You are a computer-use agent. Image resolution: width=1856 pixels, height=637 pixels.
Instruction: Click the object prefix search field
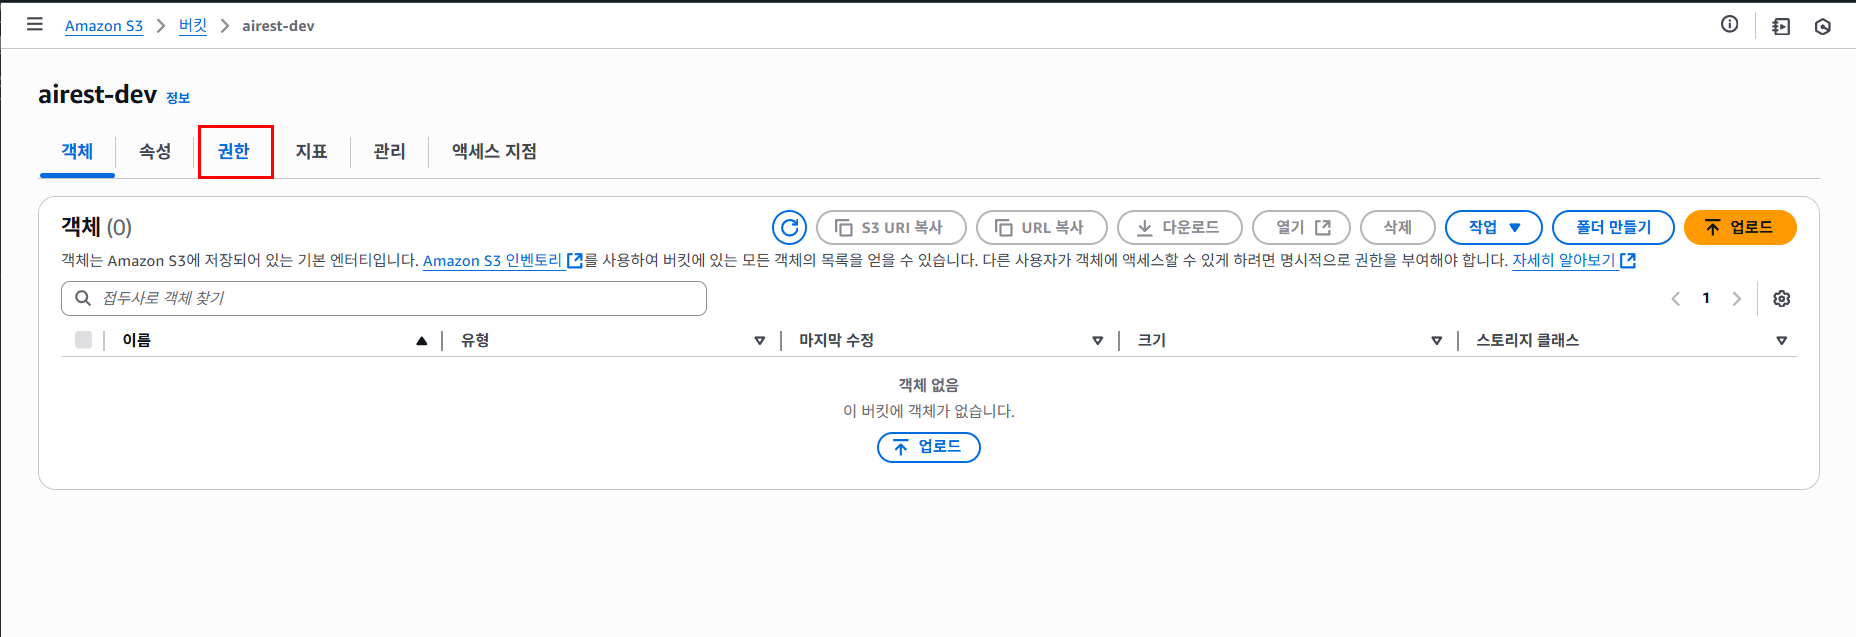(x=384, y=298)
